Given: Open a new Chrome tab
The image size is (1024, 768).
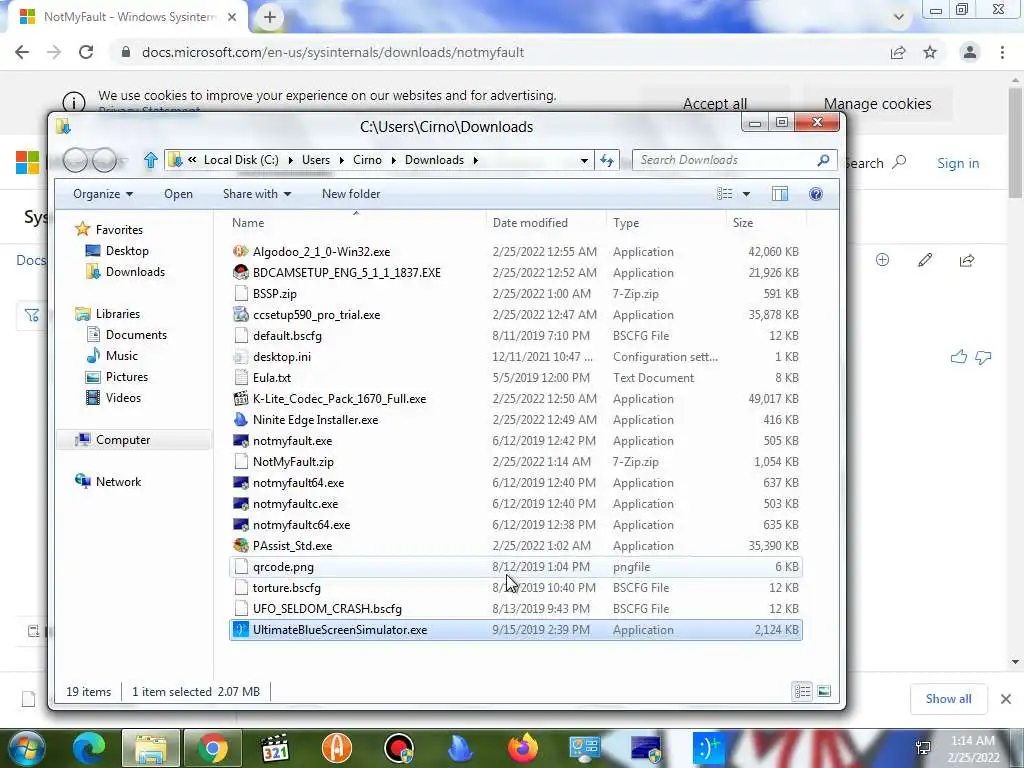Looking at the screenshot, I should (x=270, y=17).
